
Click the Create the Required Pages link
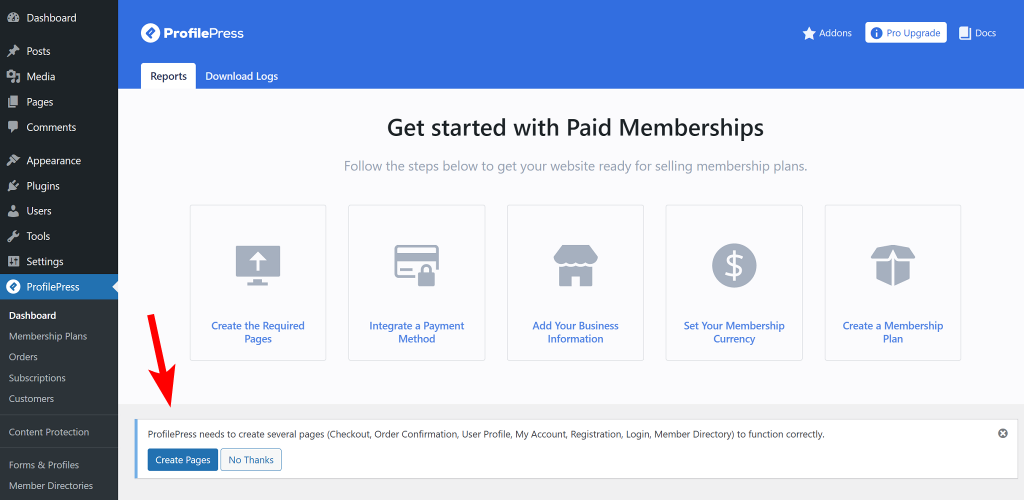coord(258,332)
